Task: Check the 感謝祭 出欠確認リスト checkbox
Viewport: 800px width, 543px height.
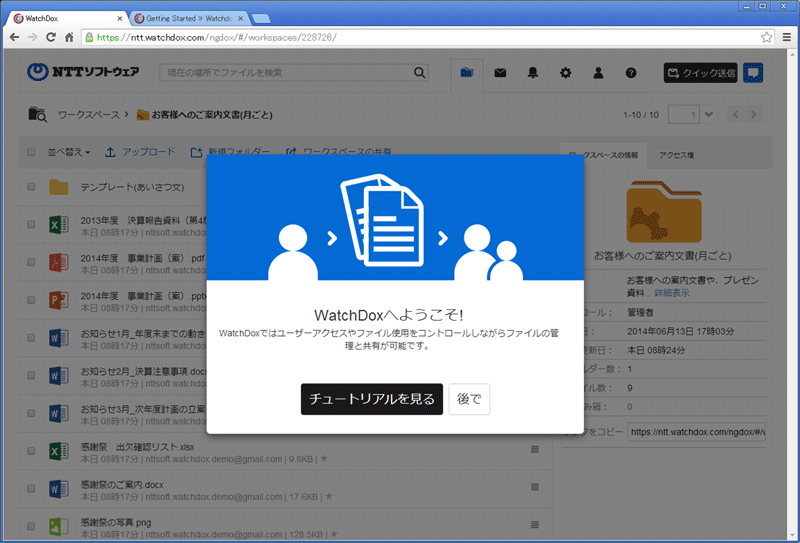Action: coord(31,451)
